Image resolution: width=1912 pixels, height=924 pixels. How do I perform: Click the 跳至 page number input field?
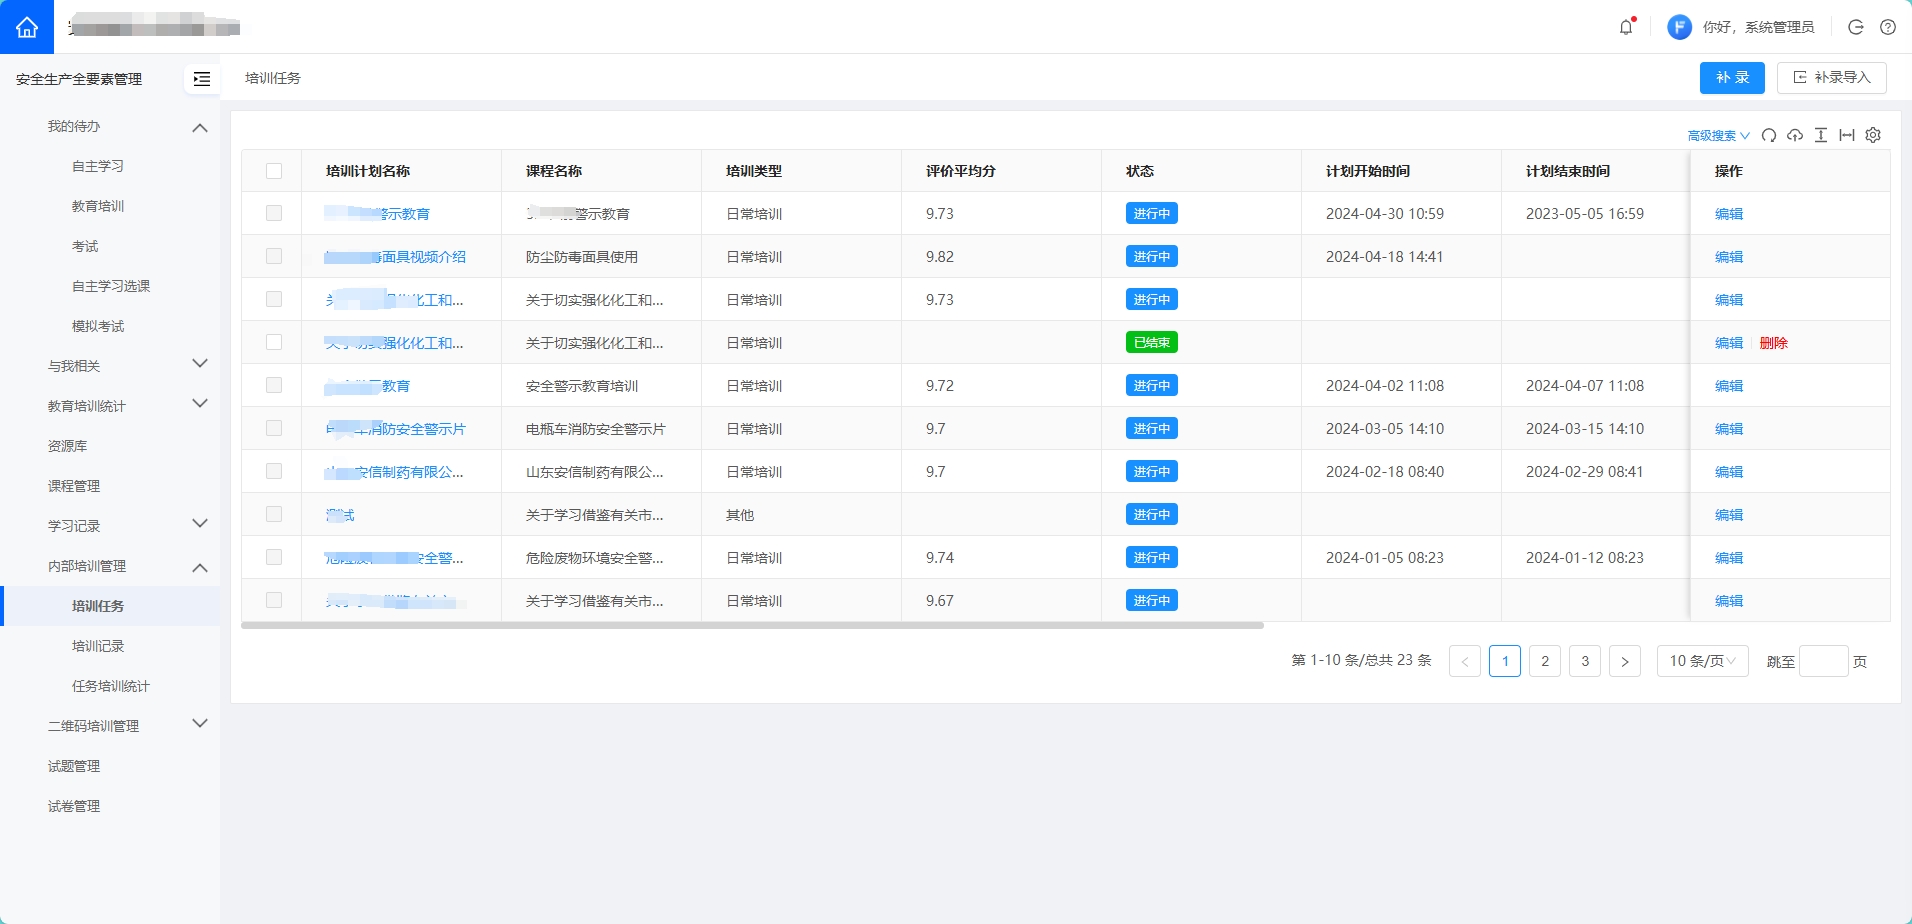(x=1824, y=661)
